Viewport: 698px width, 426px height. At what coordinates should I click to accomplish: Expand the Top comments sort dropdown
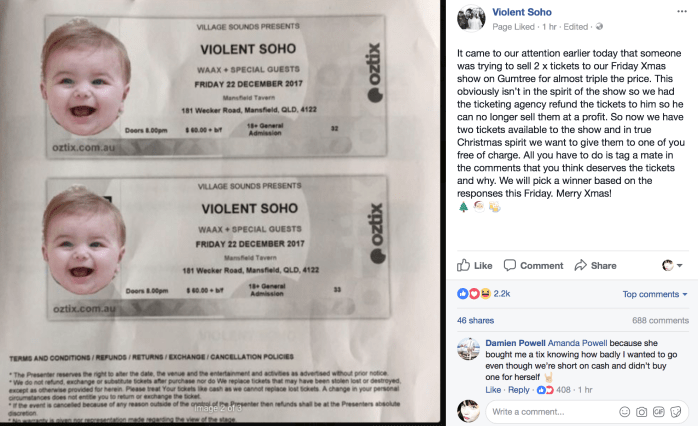pos(655,294)
